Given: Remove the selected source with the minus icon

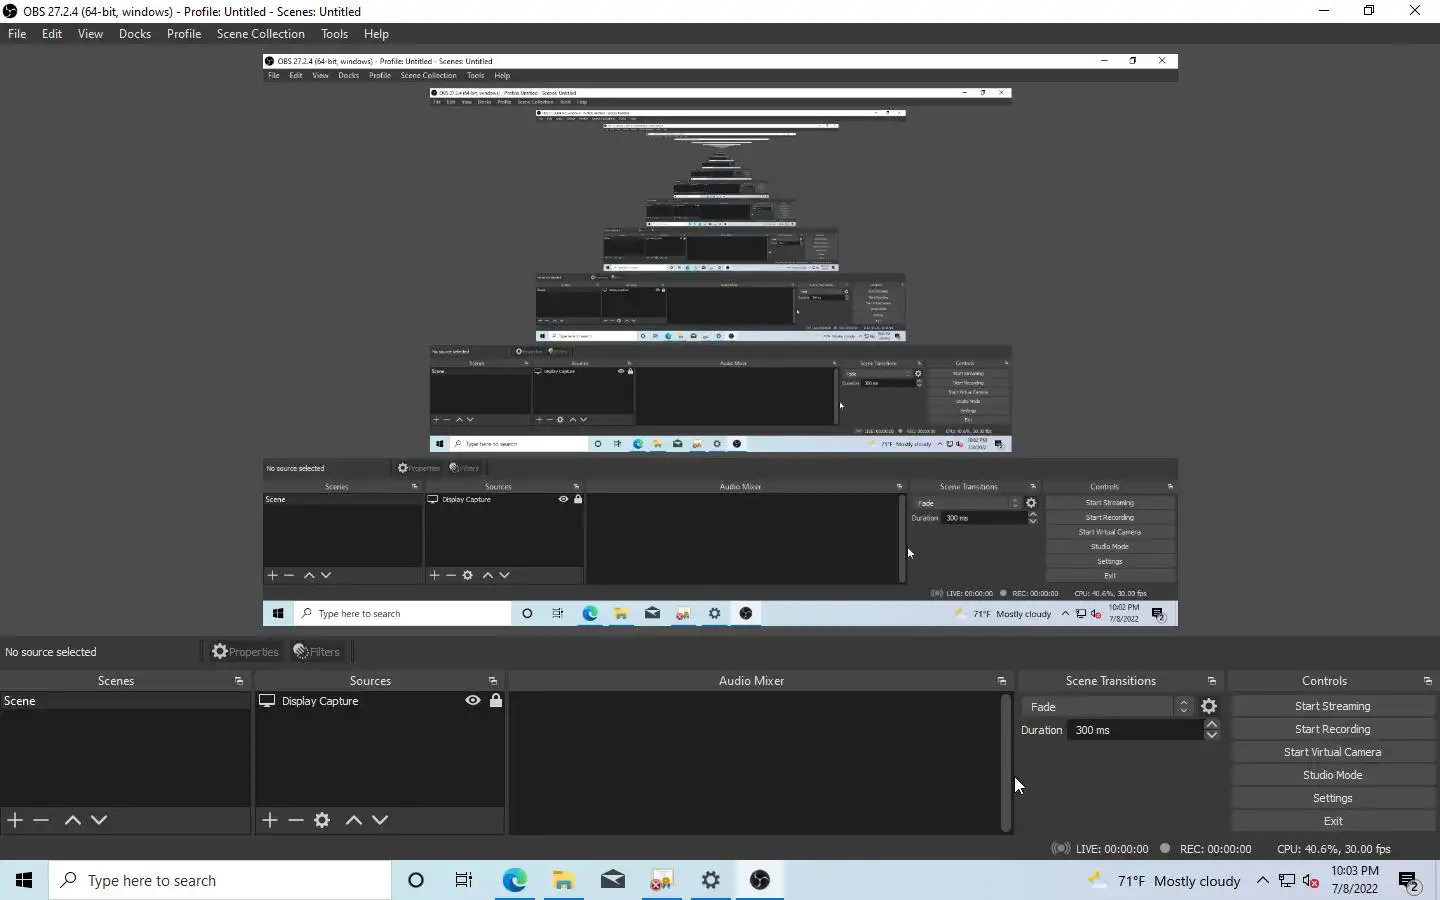Looking at the screenshot, I should pyautogui.click(x=296, y=820).
